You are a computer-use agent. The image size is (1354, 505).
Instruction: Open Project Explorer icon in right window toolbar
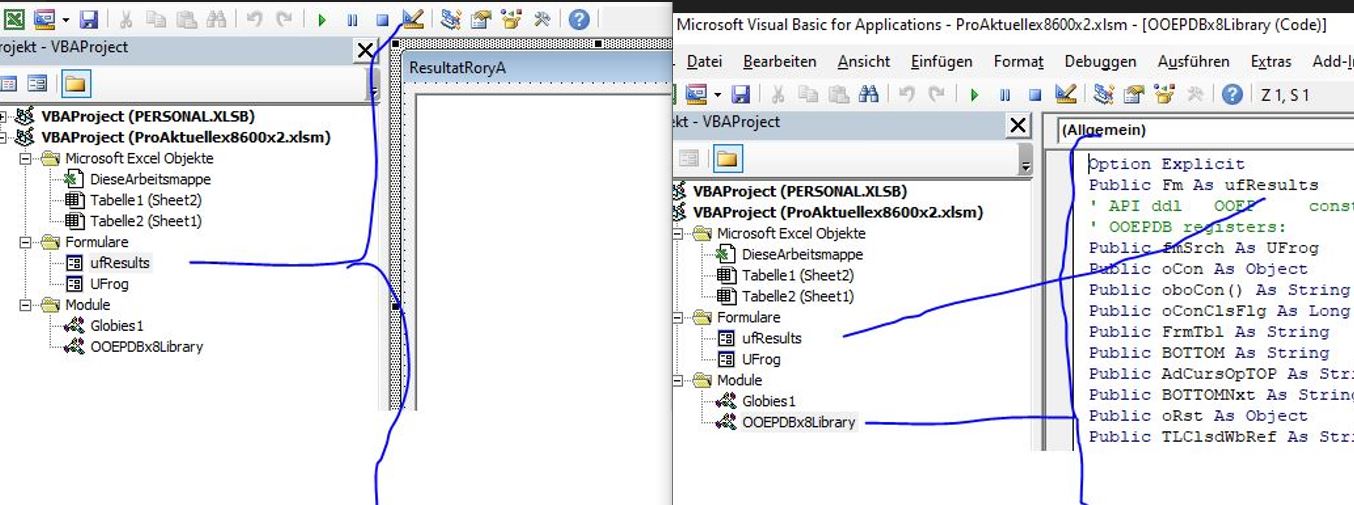pyautogui.click(x=1104, y=95)
